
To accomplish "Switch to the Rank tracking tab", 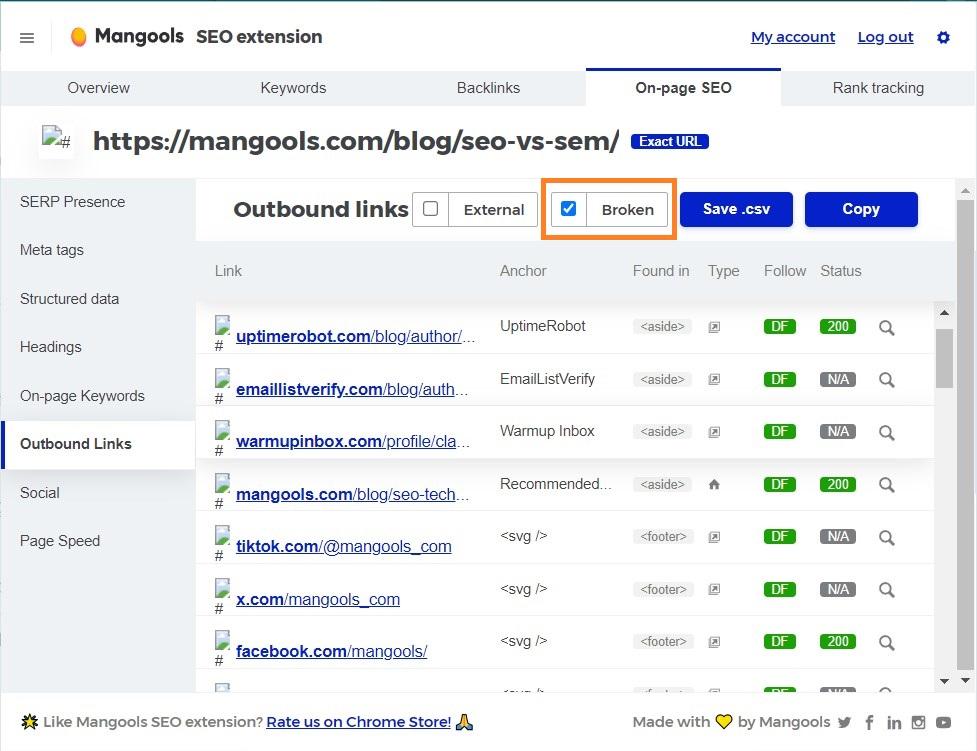I will tap(878, 88).
